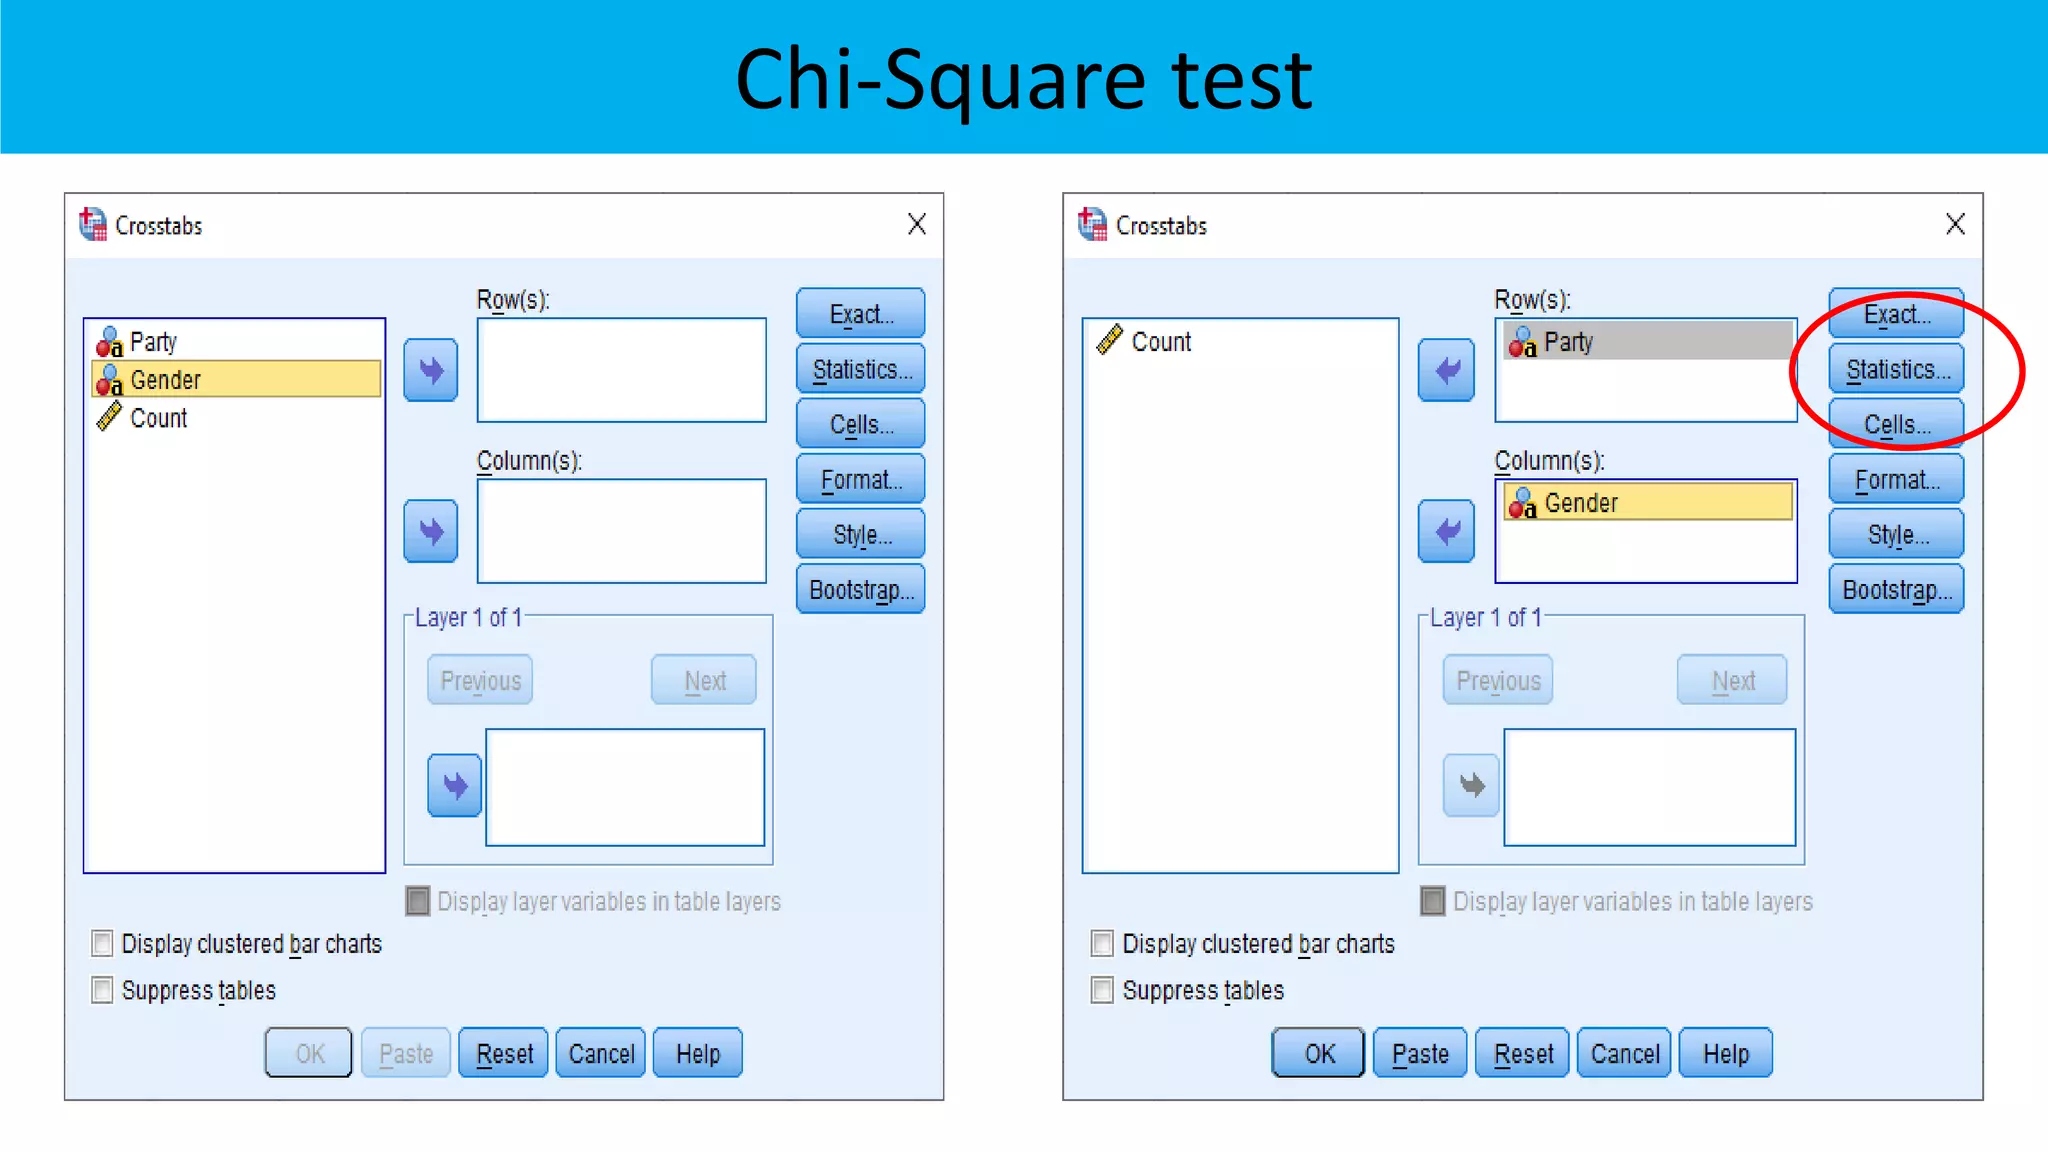This screenshot has width=2048, height=1152.
Task: Click Layer arrow button in right Crosstabs dialog
Action: (x=1471, y=786)
